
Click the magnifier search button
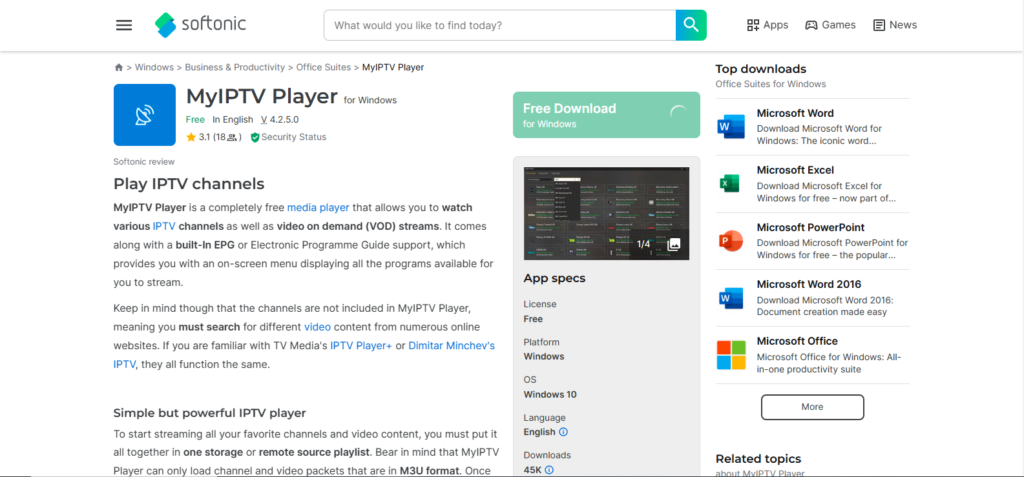[x=691, y=25]
